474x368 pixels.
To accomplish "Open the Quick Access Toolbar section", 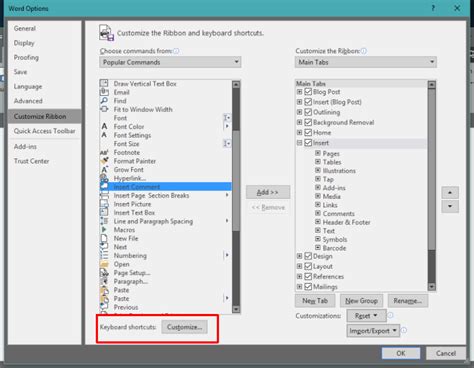I will (44, 131).
